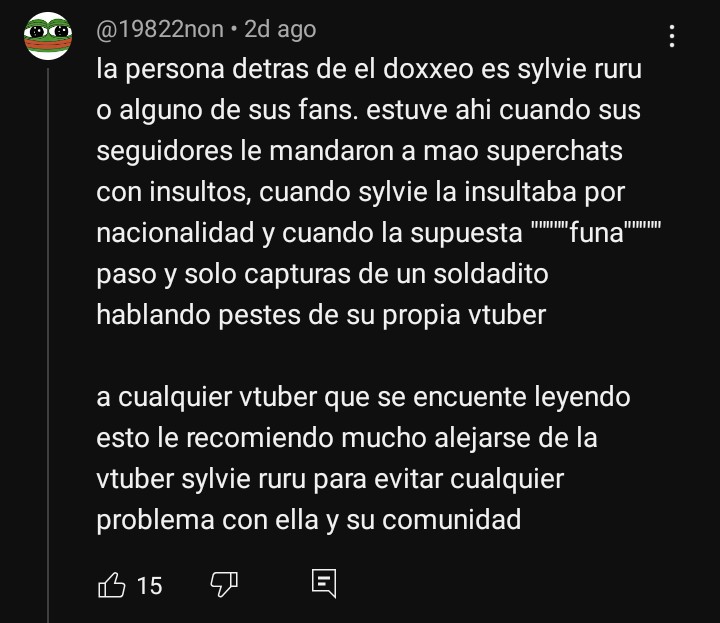This screenshot has height=623, width=720.
Task: Click the line starting "esto le recomiendo"
Action: tap(347, 438)
